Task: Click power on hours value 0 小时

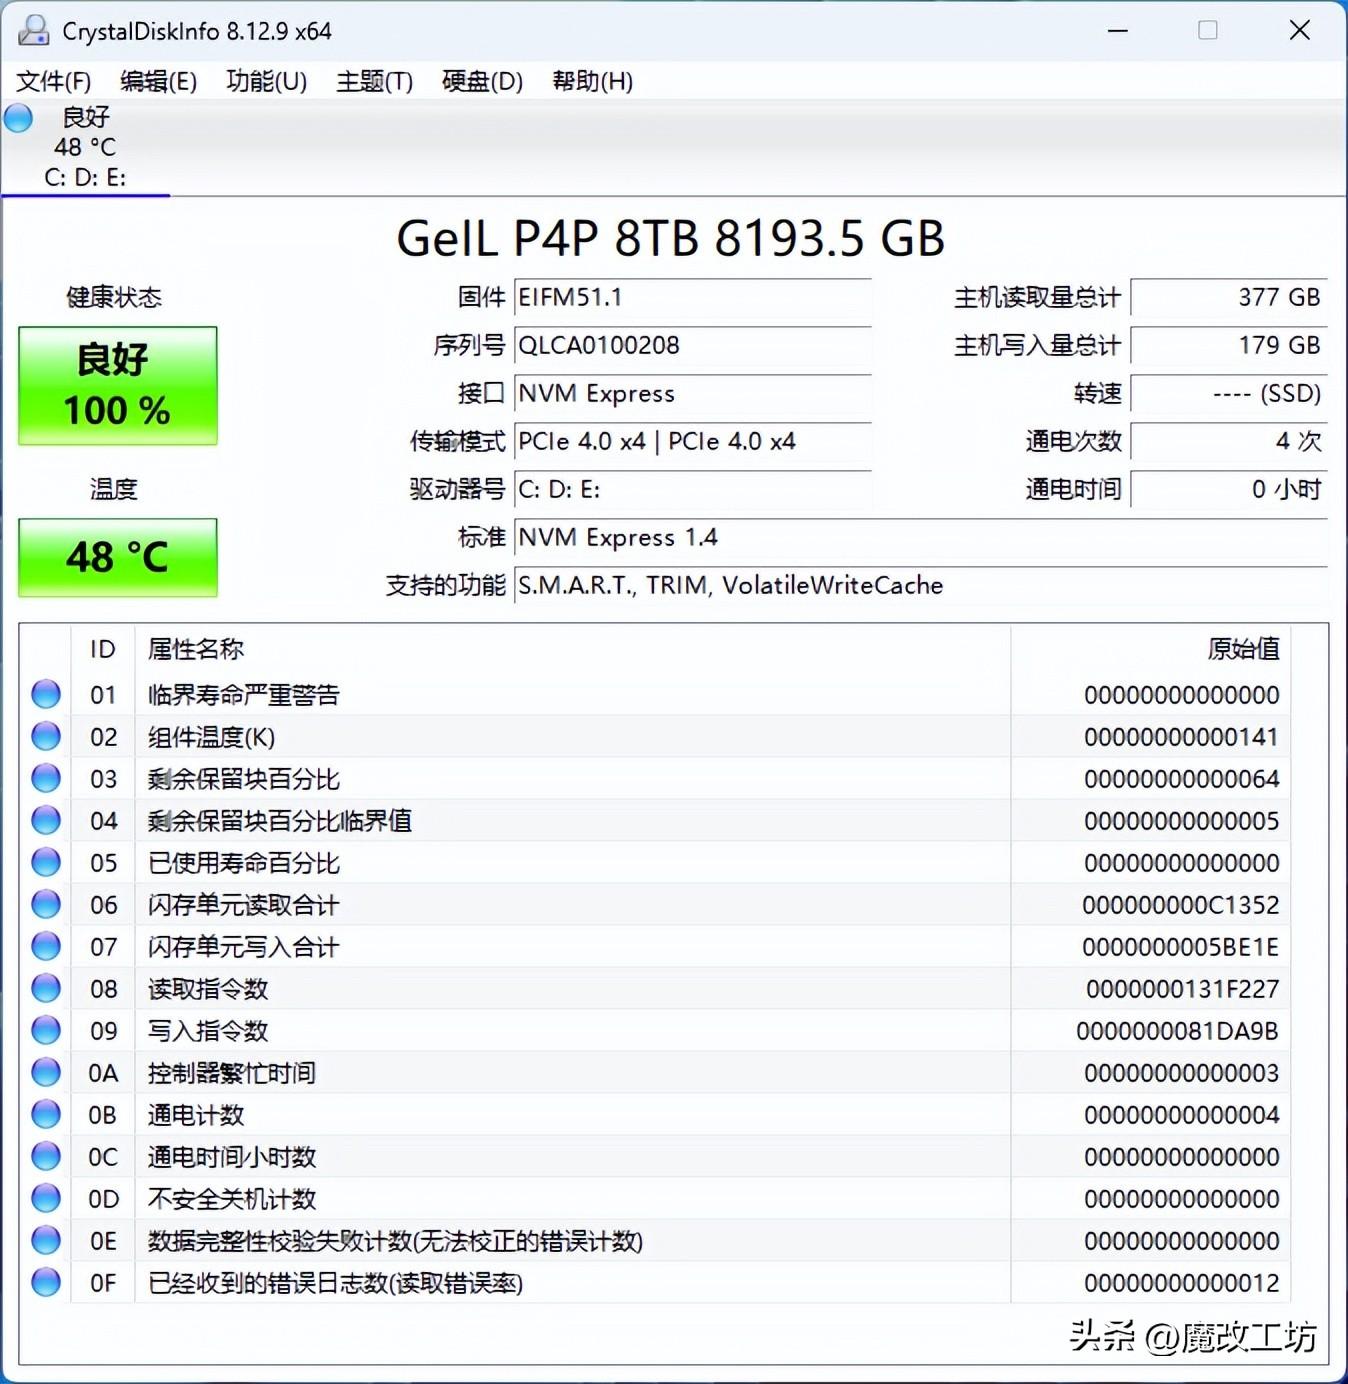Action: pyautogui.click(x=1229, y=490)
